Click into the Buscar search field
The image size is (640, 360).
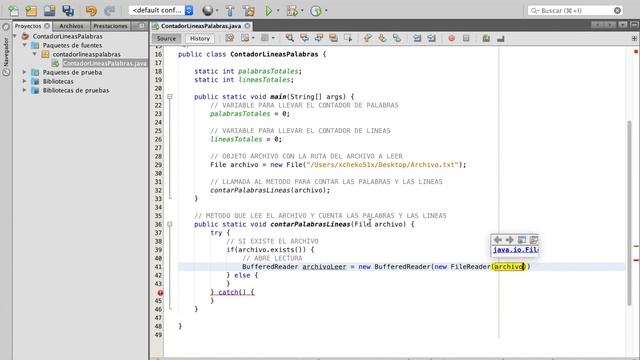[x=576, y=11]
